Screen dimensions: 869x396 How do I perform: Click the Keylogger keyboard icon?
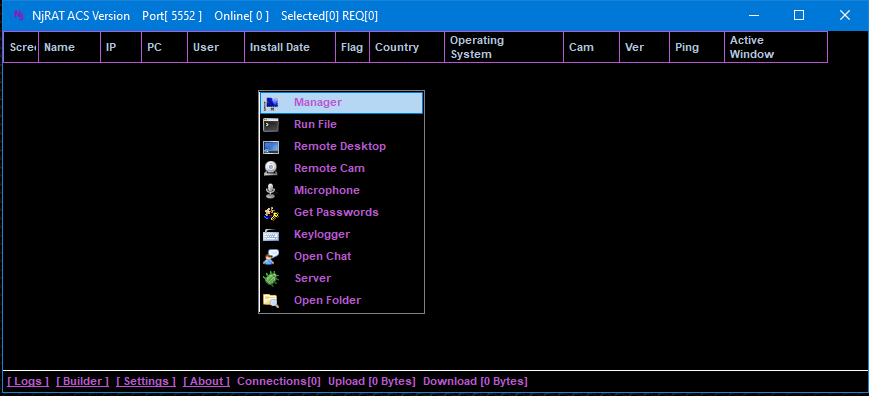[271, 235]
